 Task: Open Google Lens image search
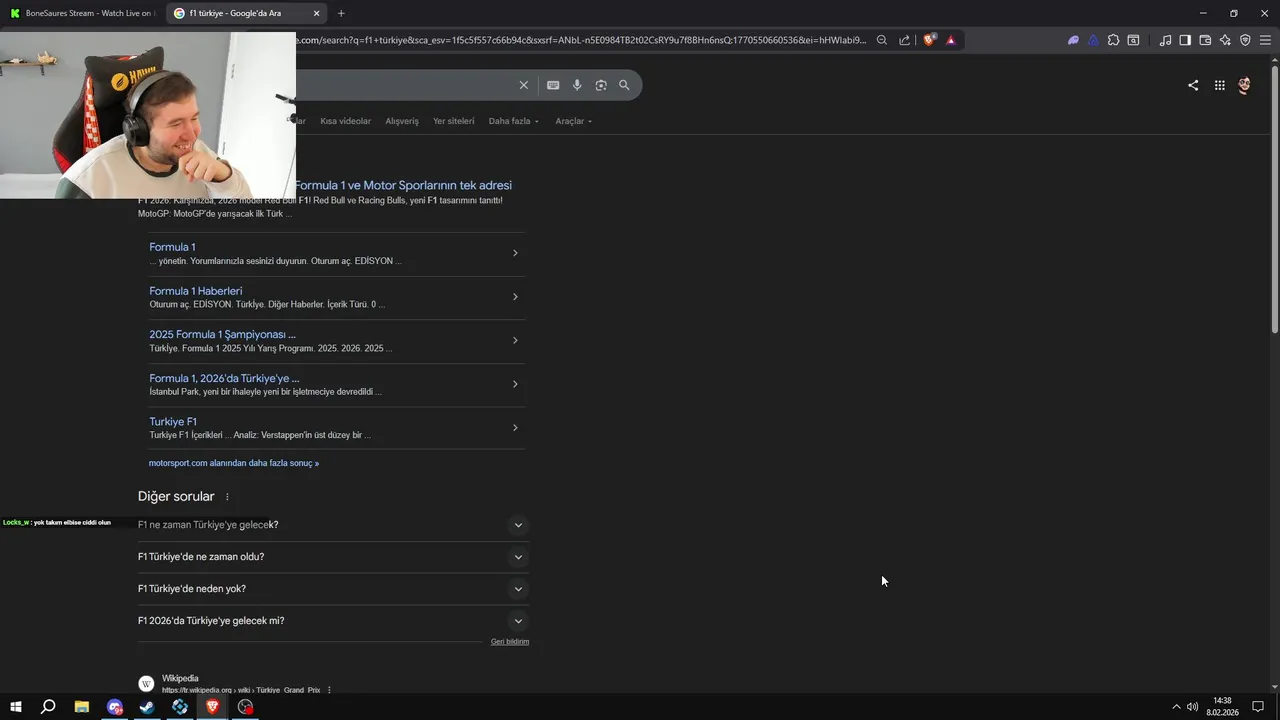pos(601,85)
